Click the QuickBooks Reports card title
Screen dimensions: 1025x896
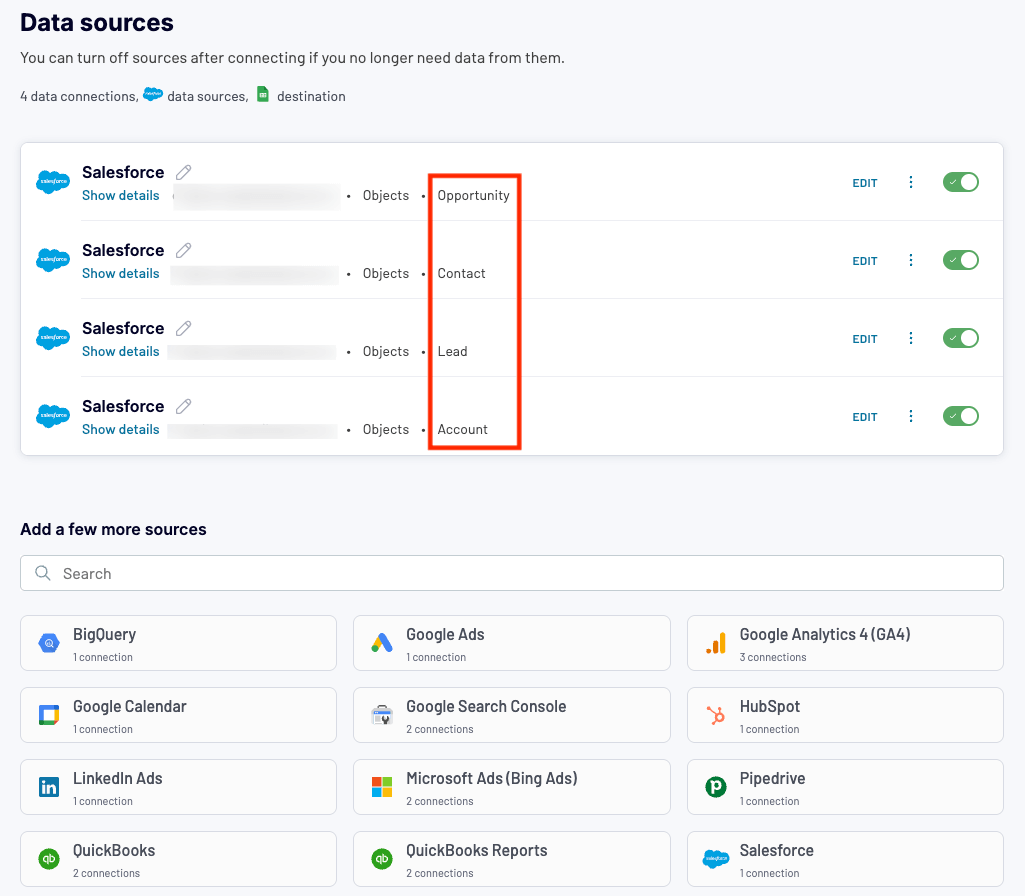coord(477,850)
